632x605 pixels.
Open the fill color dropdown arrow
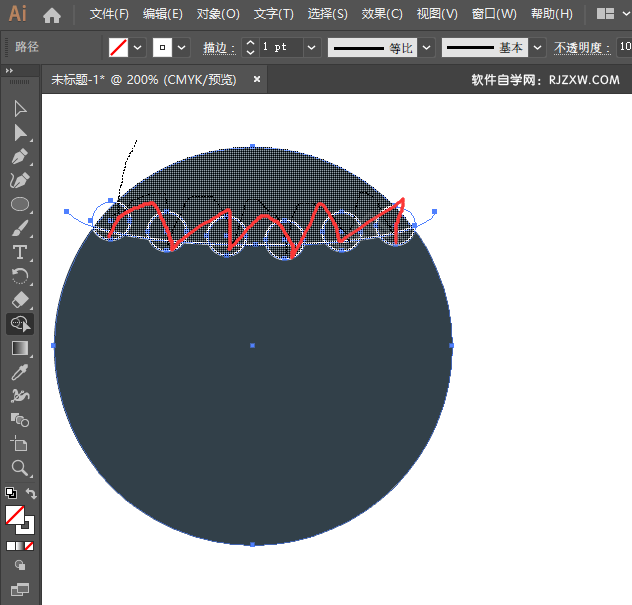(138, 47)
